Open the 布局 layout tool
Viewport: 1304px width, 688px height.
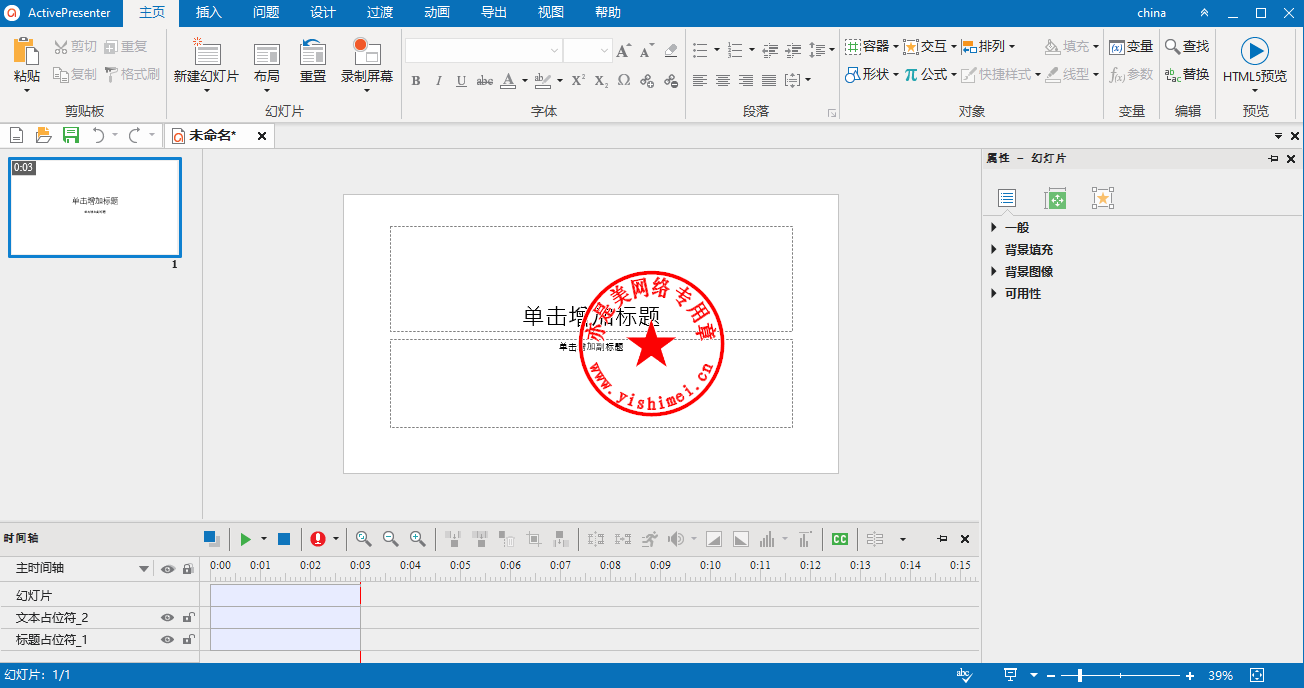[x=266, y=54]
